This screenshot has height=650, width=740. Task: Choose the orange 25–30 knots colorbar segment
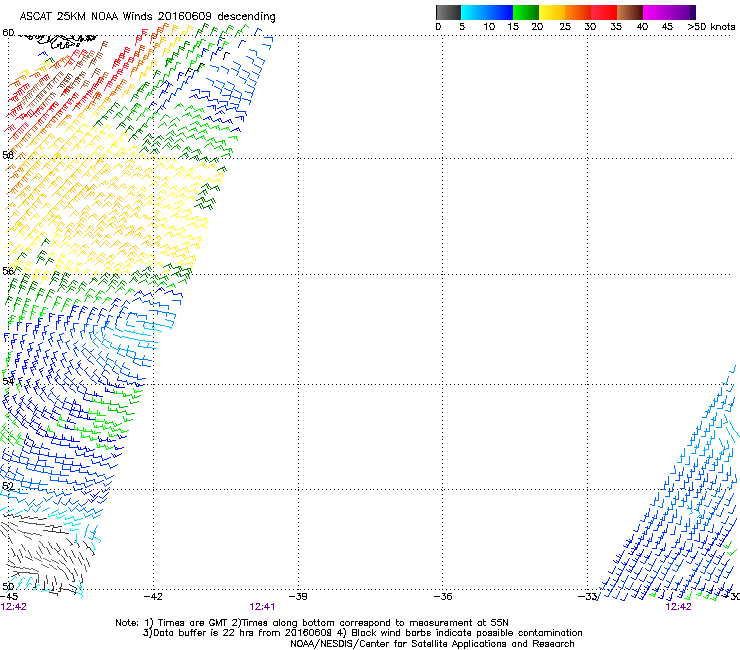[x=578, y=12]
